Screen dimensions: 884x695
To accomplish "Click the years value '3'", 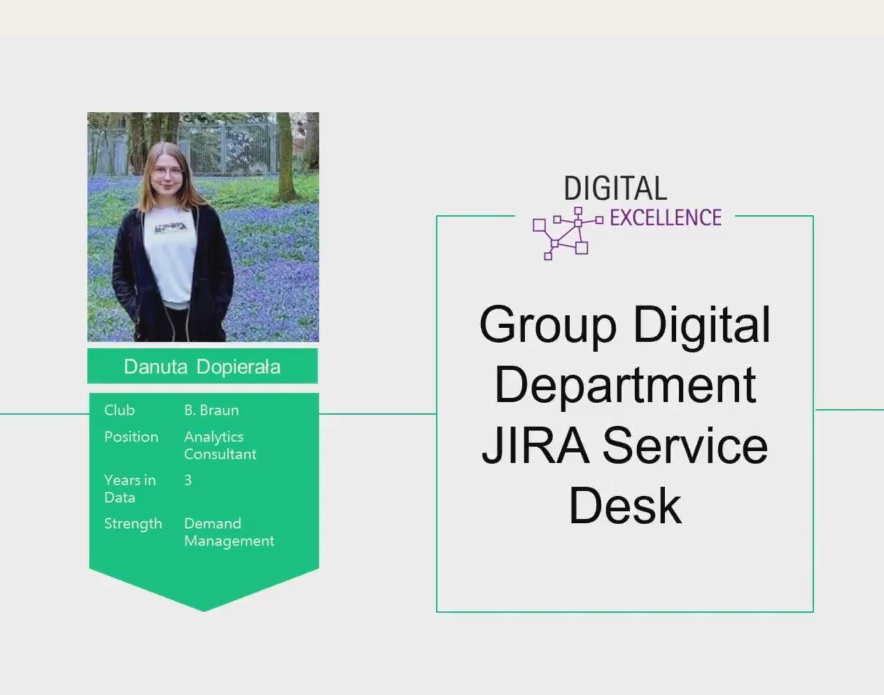I will coord(188,480).
